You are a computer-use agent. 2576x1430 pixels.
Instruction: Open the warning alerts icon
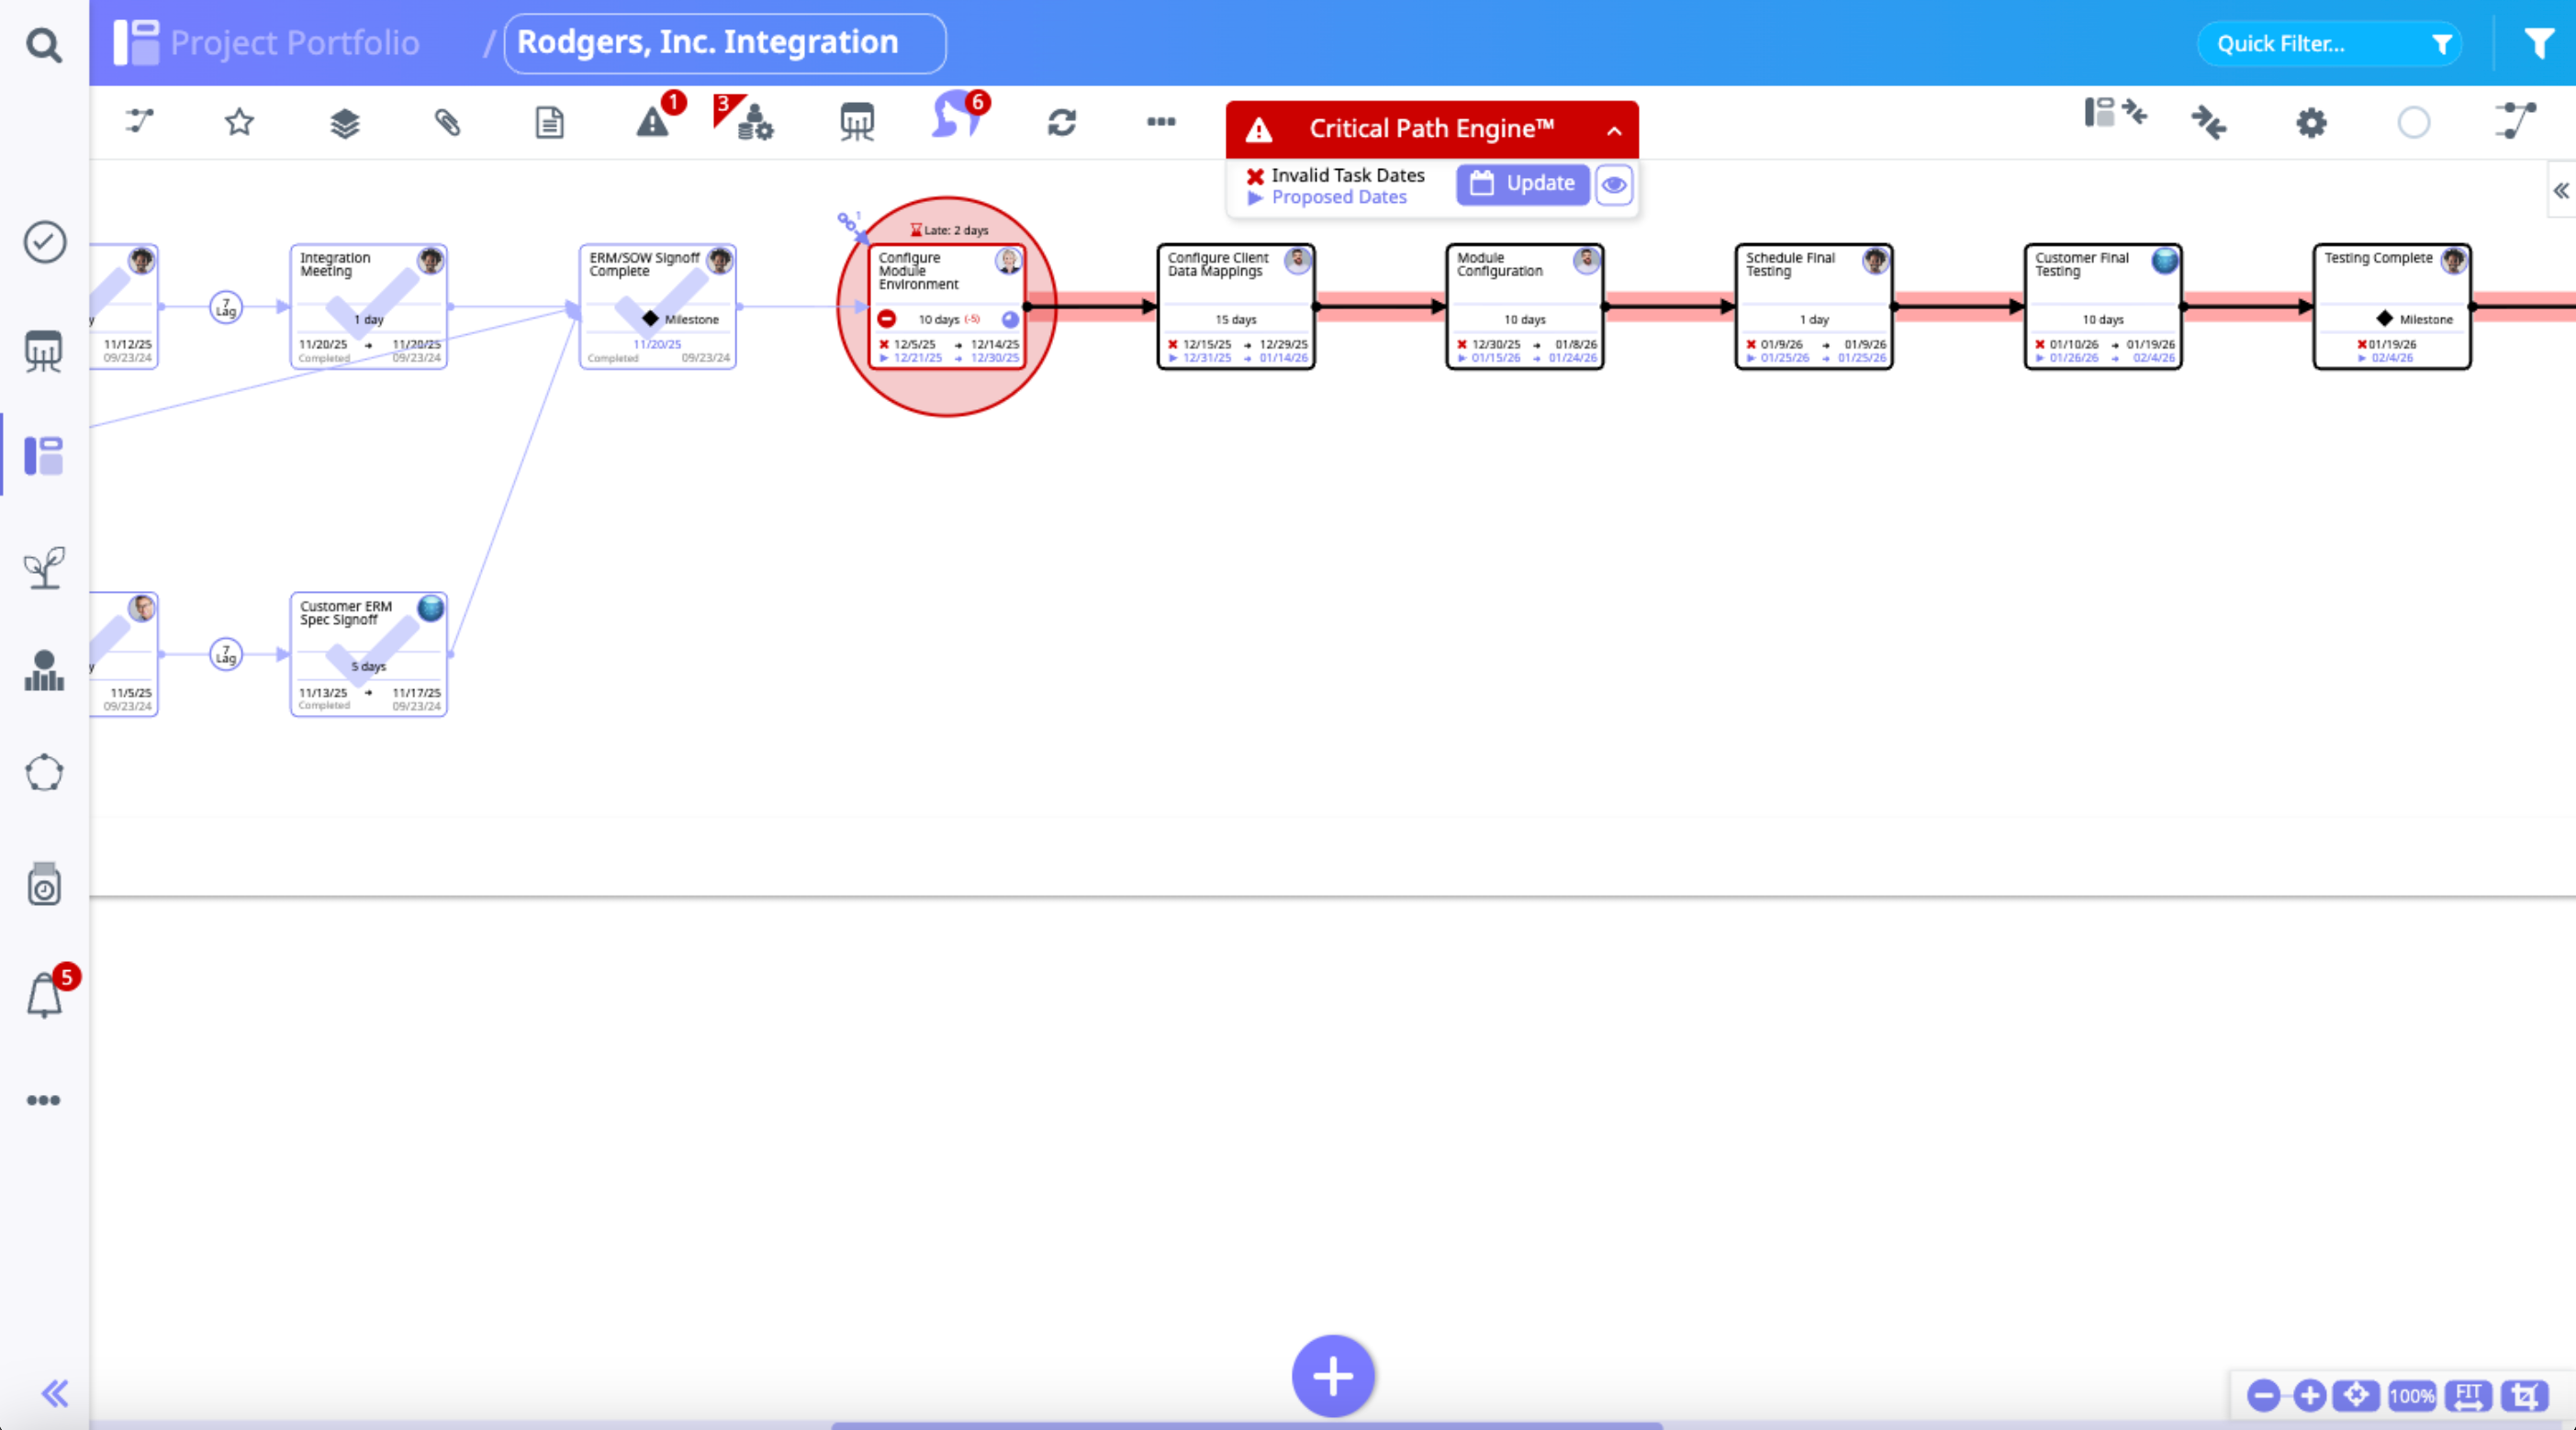(653, 122)
